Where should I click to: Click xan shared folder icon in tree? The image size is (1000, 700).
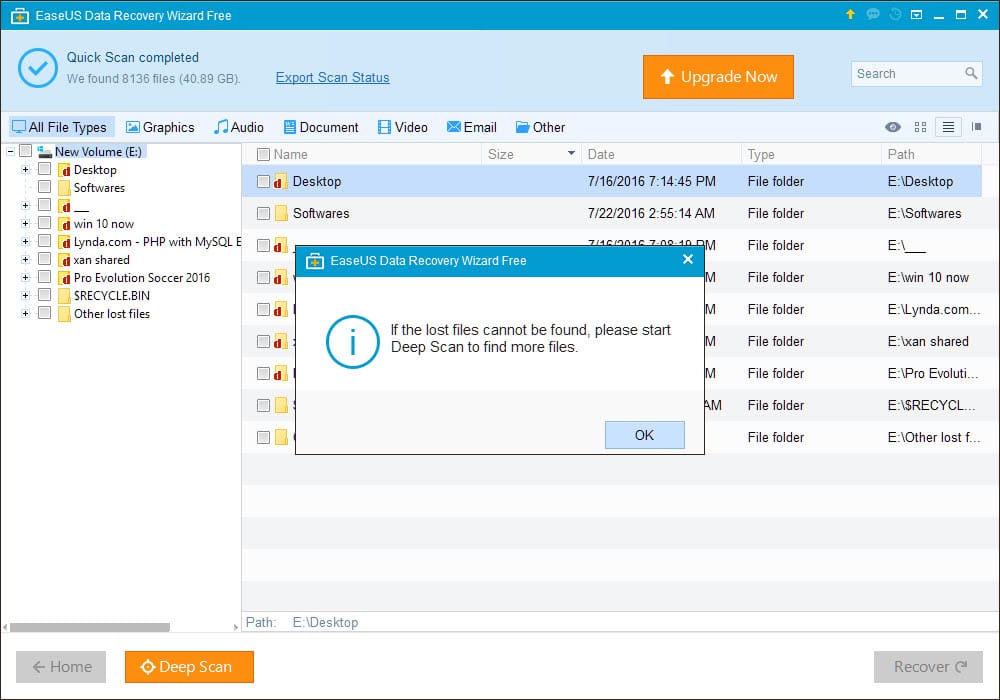(x=64, y=259)
